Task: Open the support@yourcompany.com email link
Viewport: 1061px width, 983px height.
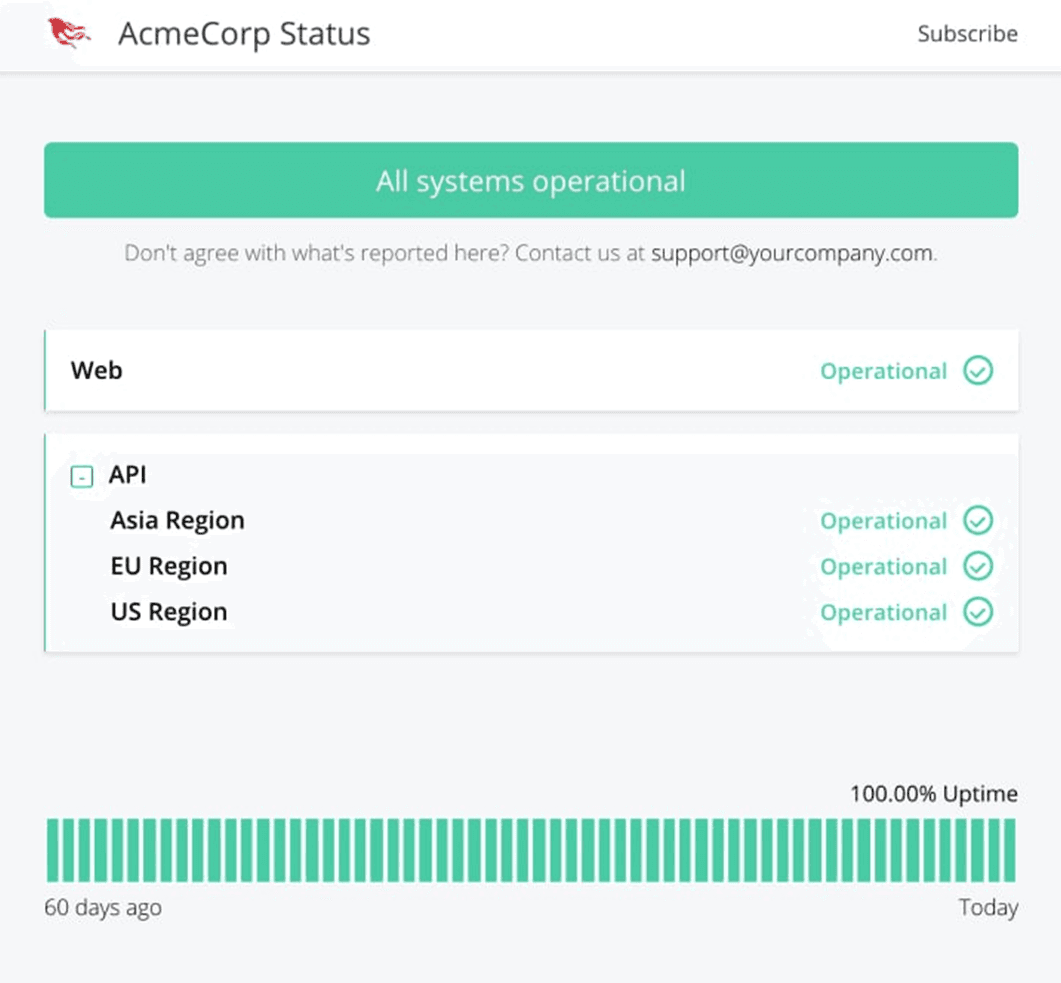Action: (x=792, y=254)
